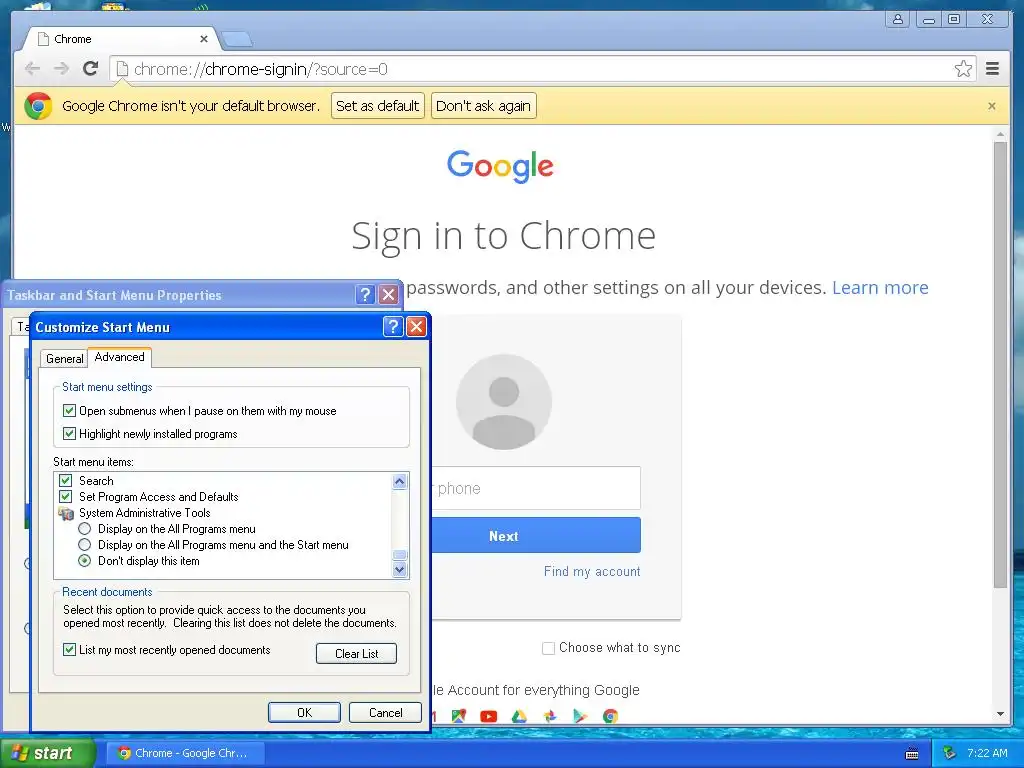The width and height of the screenshot is (1024, 768).
Task: Toggle List my most recently opened documents
Action: (x=69, y=650)
